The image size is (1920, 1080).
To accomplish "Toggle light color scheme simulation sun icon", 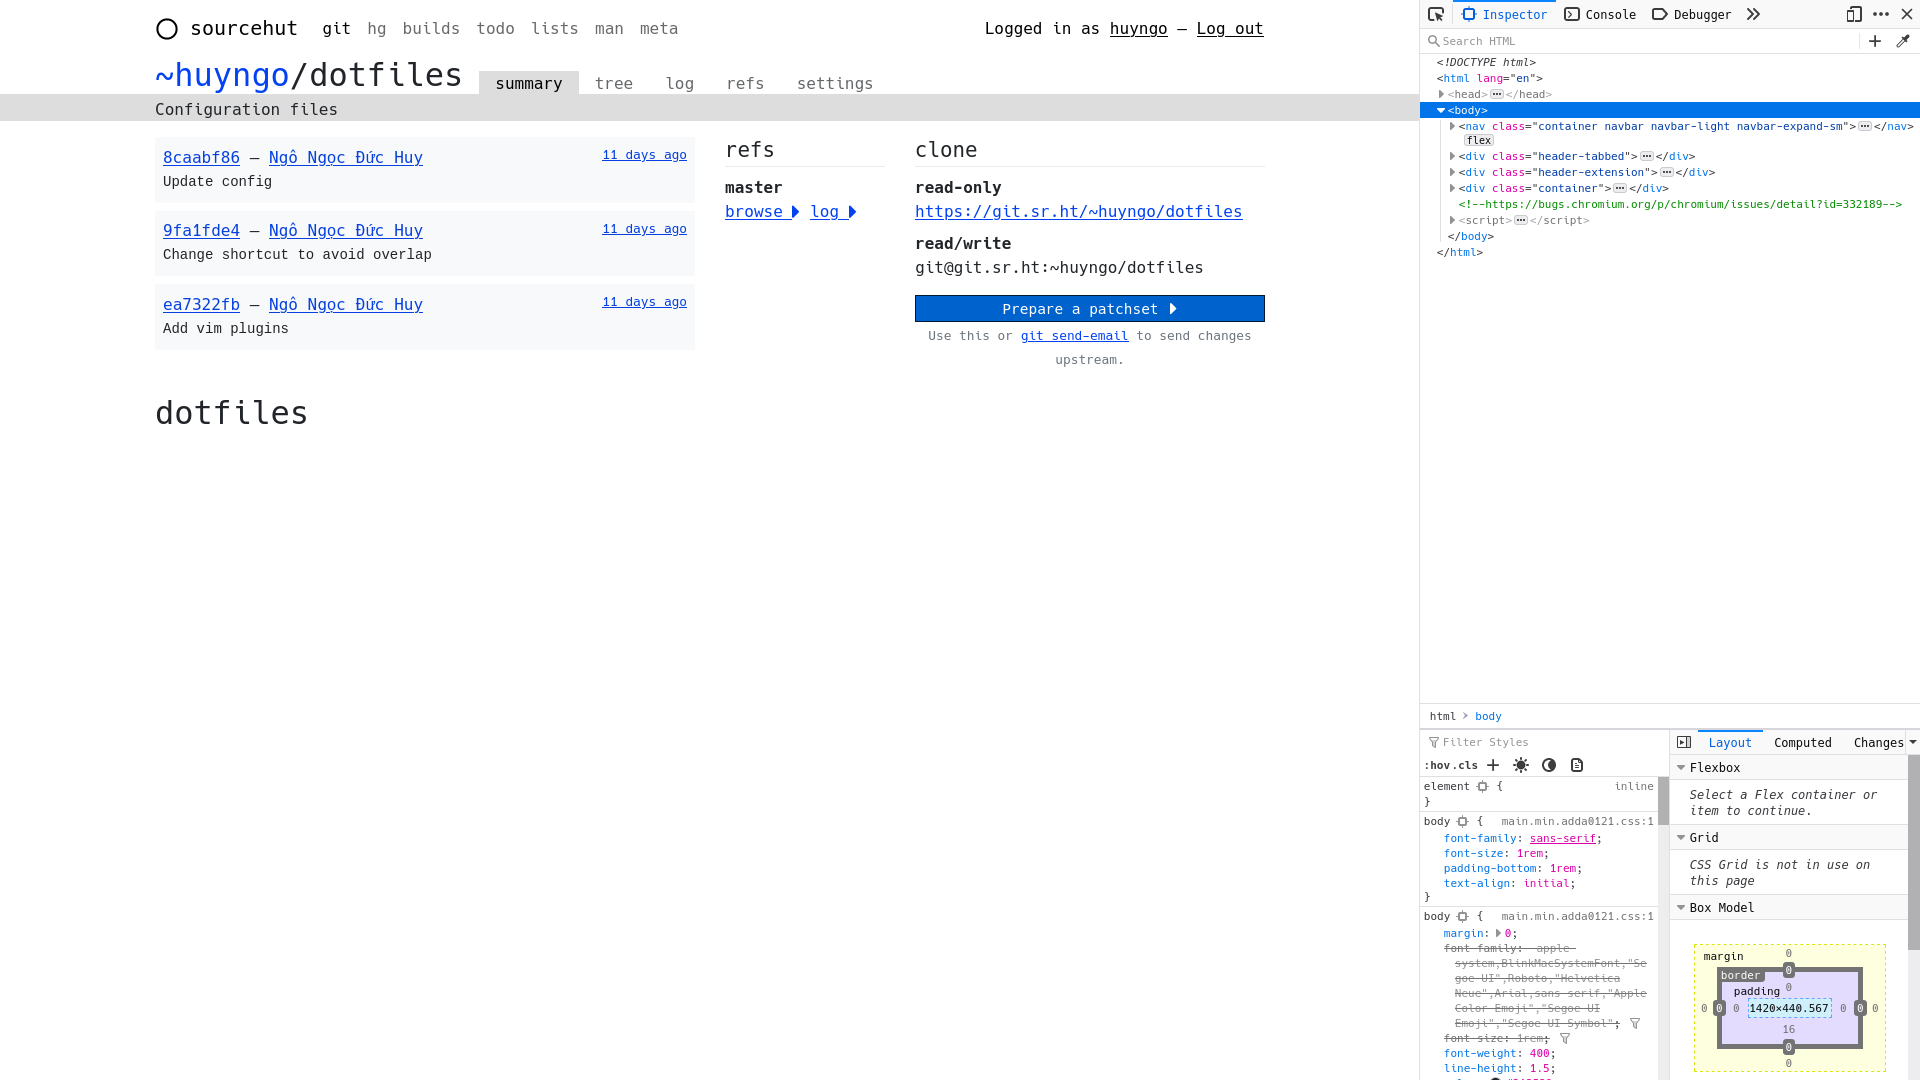I will click(x=1521, y=765).
